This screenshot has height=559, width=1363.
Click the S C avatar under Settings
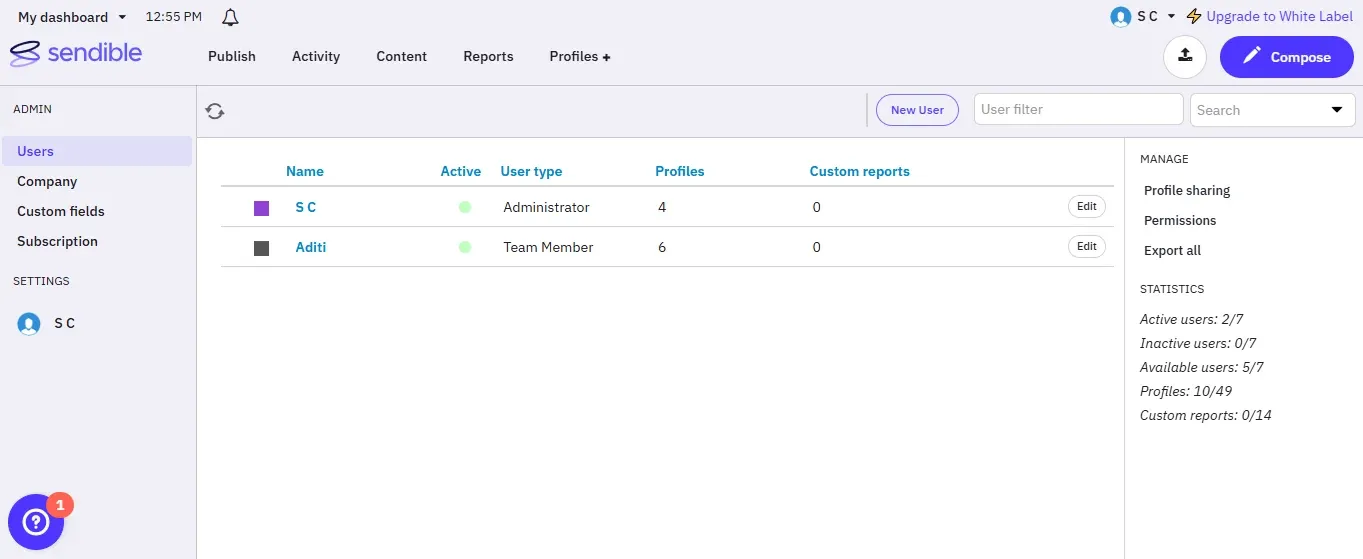[x=29, y=324]
